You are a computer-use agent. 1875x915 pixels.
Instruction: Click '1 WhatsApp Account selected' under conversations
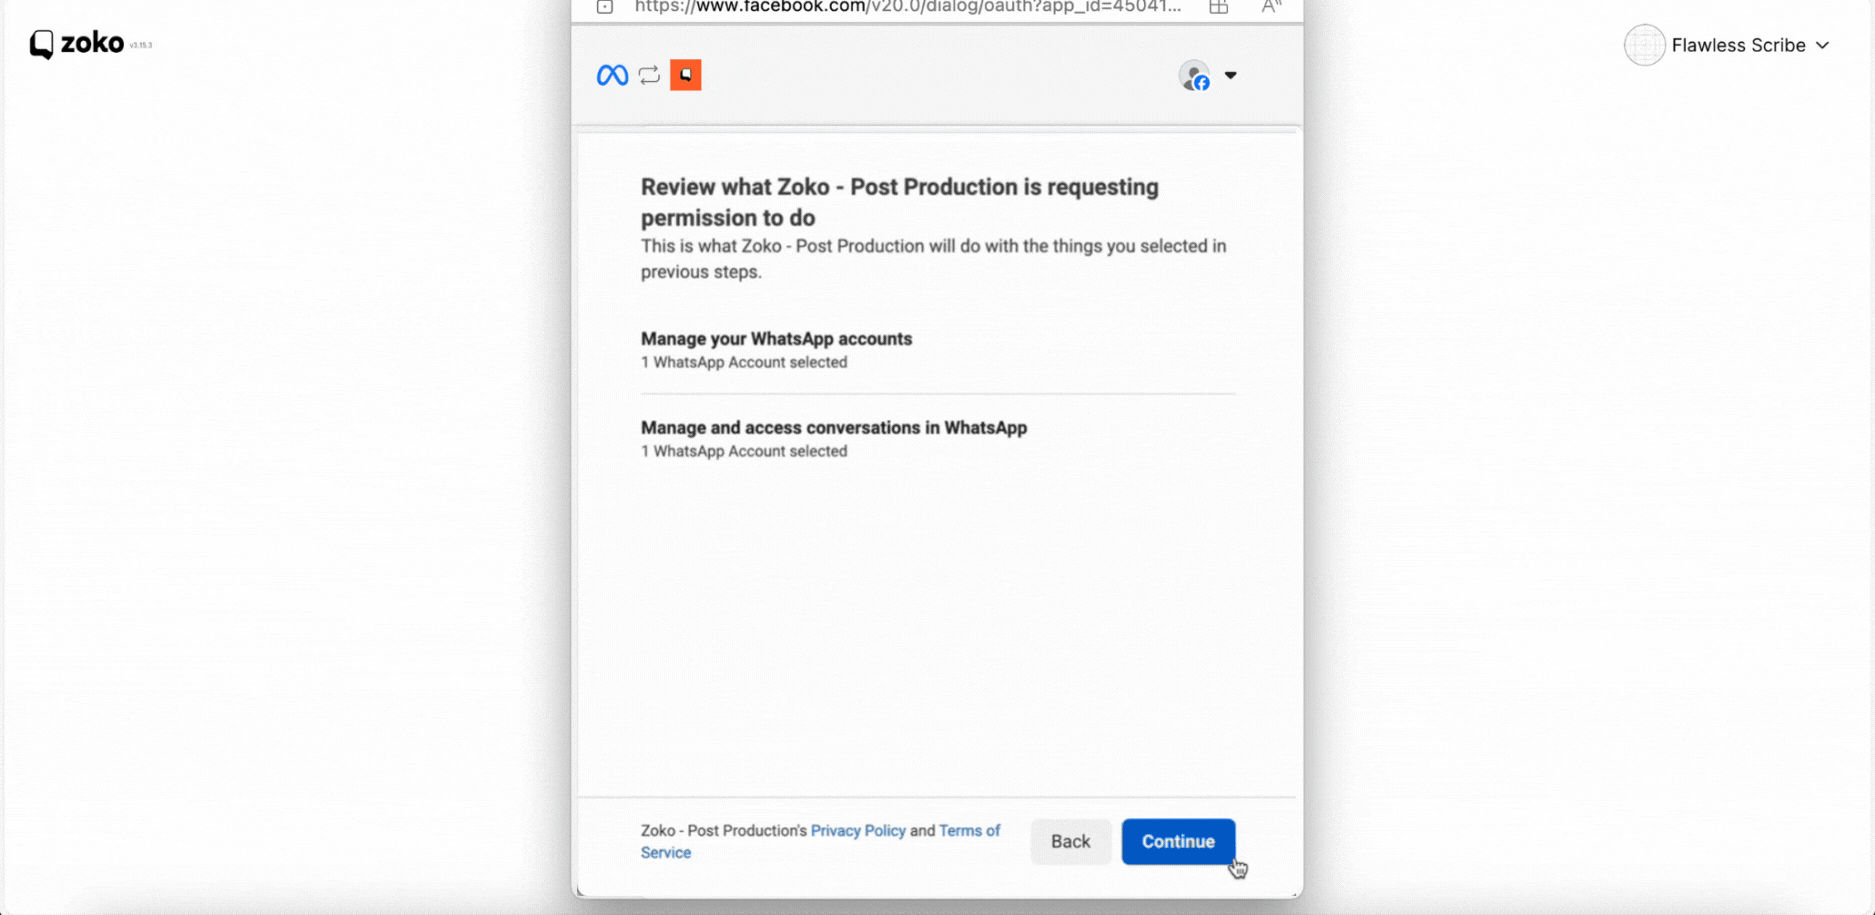(x=744, y=451)
